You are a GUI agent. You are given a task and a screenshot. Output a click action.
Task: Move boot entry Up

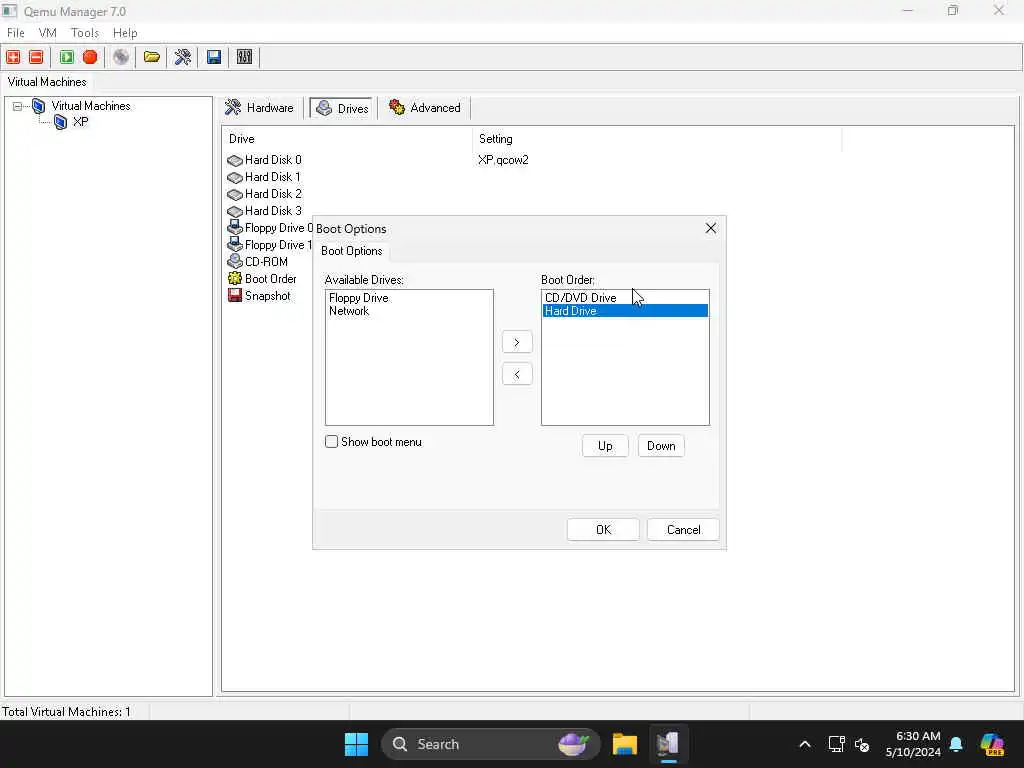605,445
